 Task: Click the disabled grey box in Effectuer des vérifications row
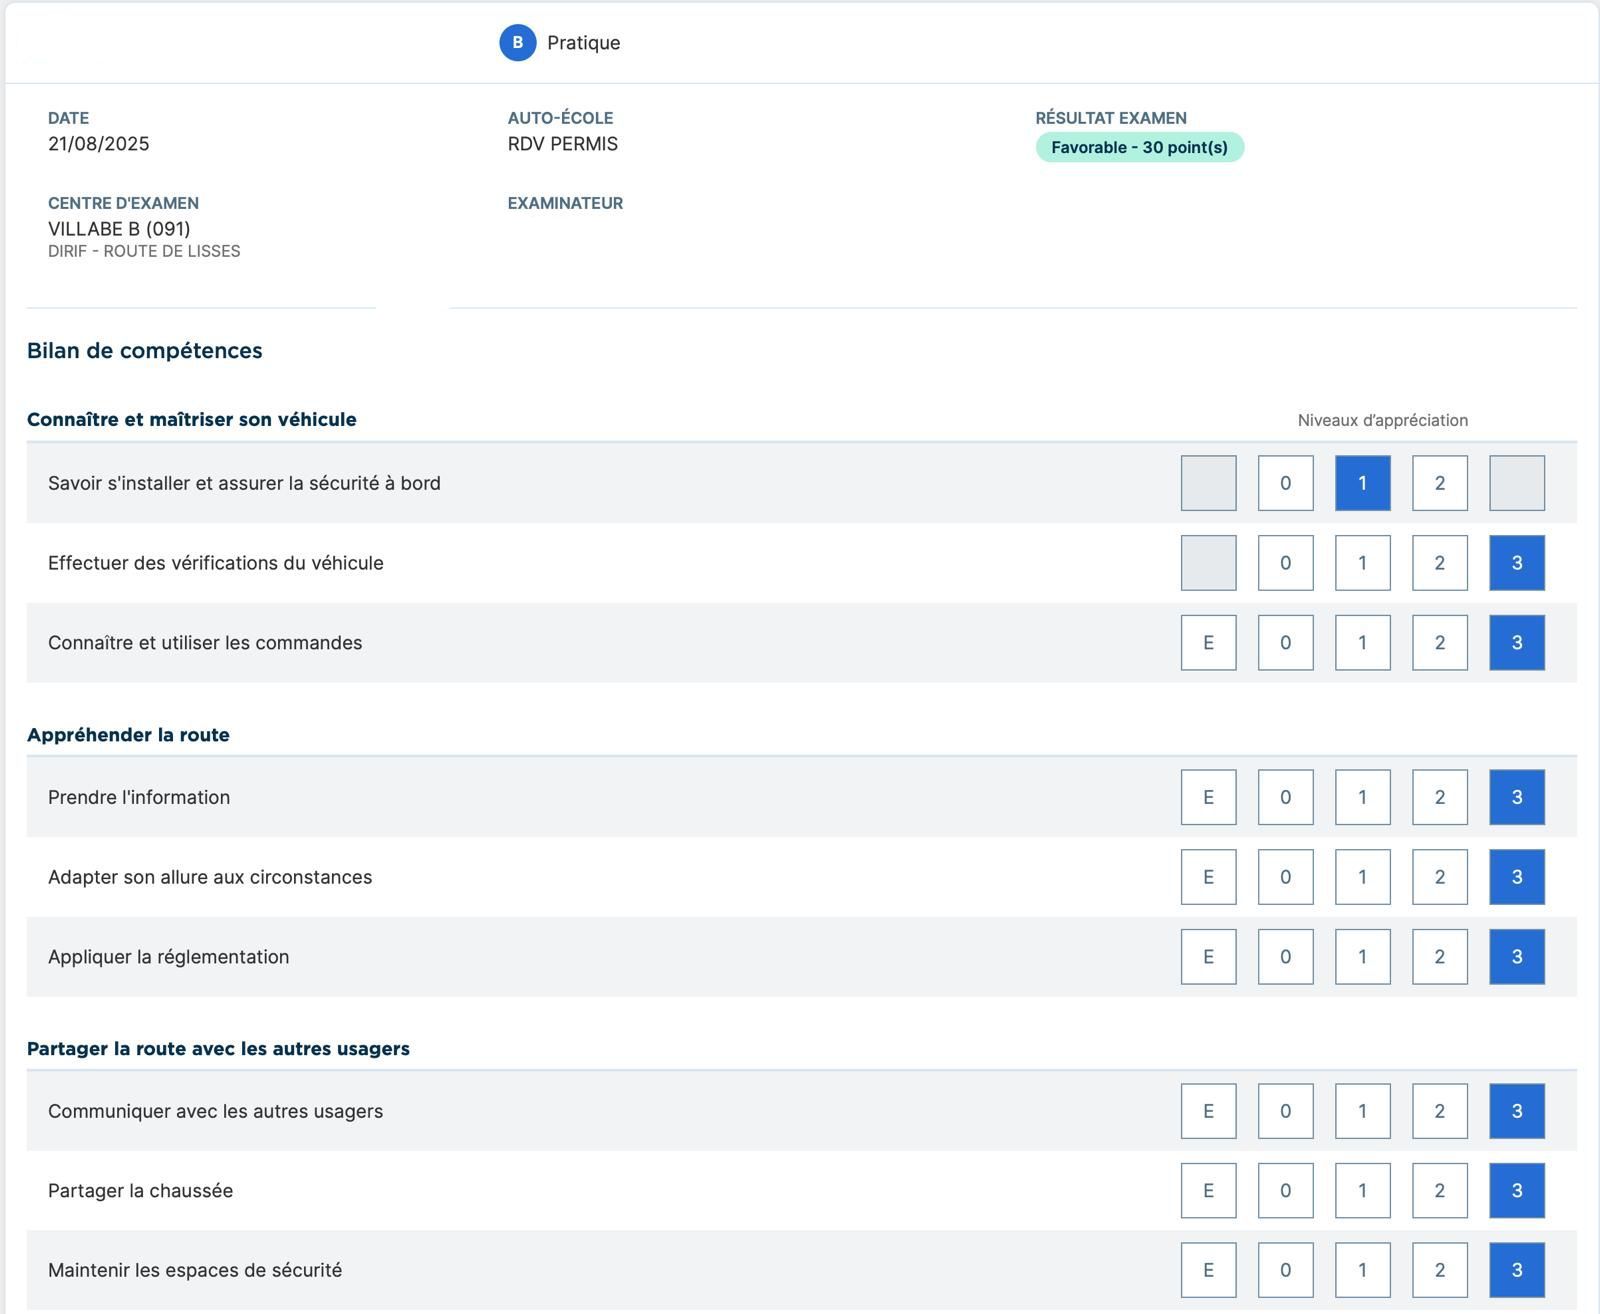tap(1208, 563)
